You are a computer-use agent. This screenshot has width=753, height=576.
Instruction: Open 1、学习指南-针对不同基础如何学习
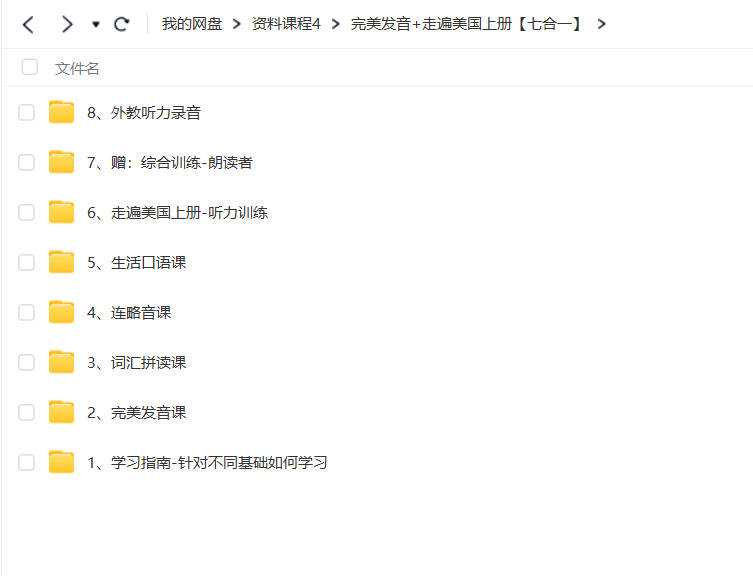(x=207, y=462)
